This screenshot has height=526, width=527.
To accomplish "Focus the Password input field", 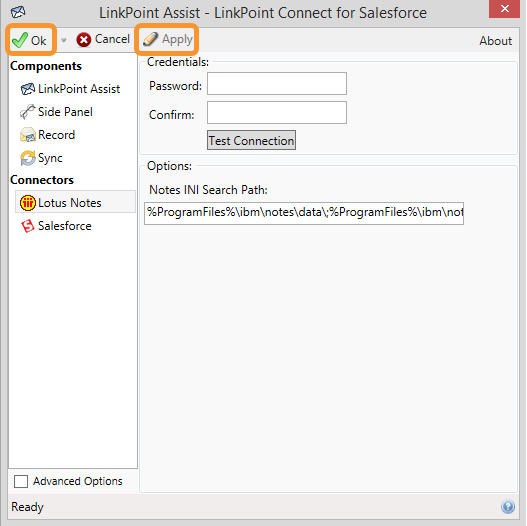I will pos(277,84).
